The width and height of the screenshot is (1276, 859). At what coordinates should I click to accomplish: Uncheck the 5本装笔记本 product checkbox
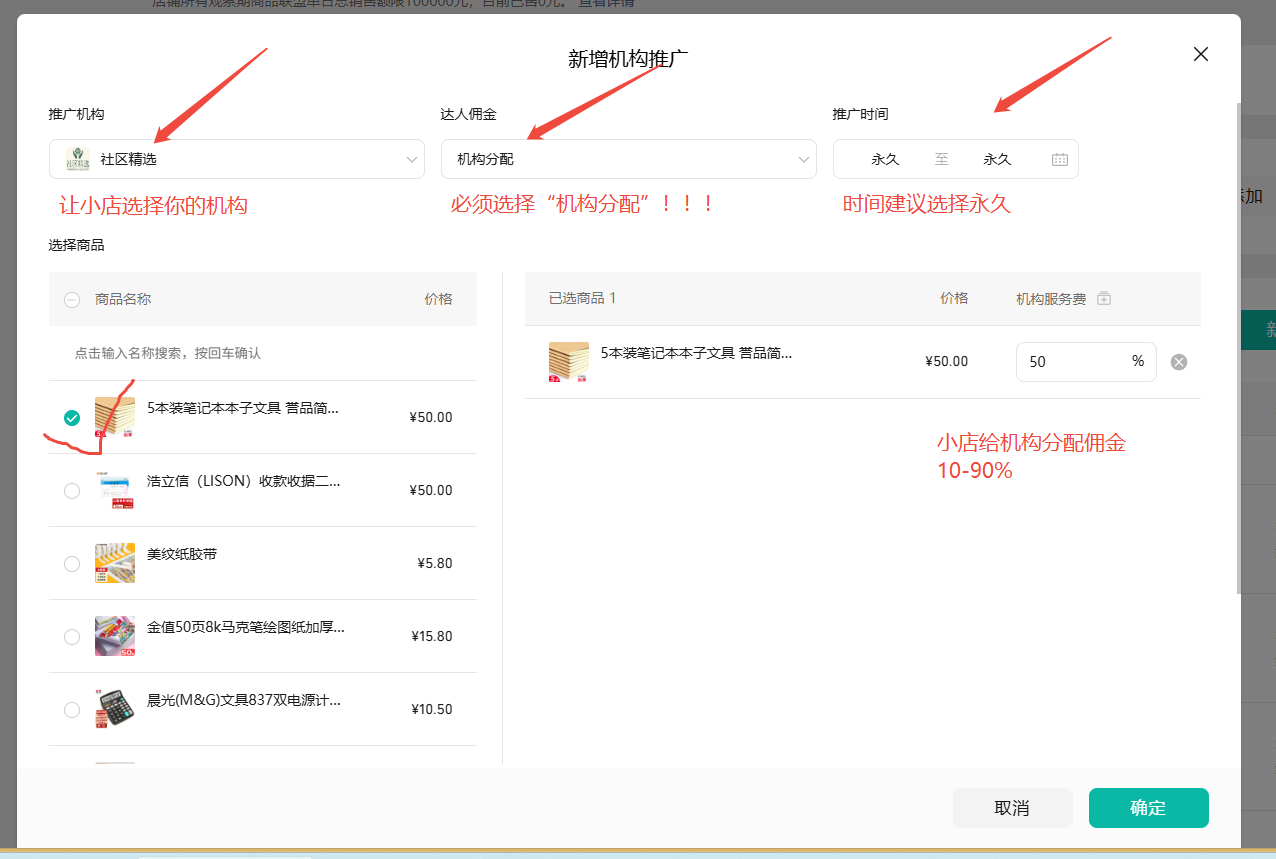coord(72,418)
